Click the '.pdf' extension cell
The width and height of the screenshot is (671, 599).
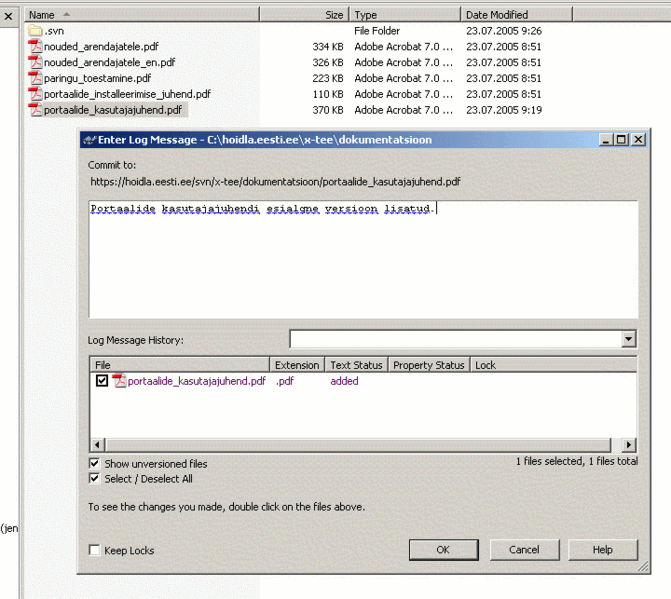[285, 381]
